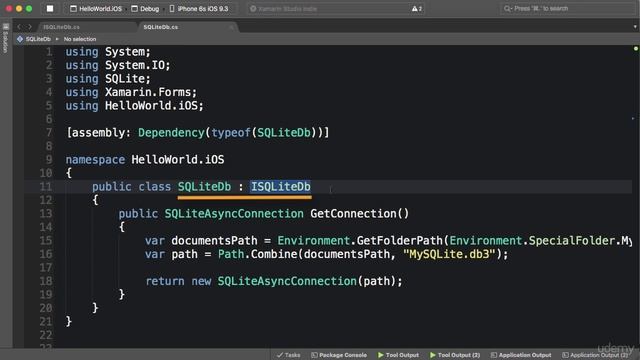
Task: Open the HelloWorld.iOS project selector
Action: (x=96, y=9)
